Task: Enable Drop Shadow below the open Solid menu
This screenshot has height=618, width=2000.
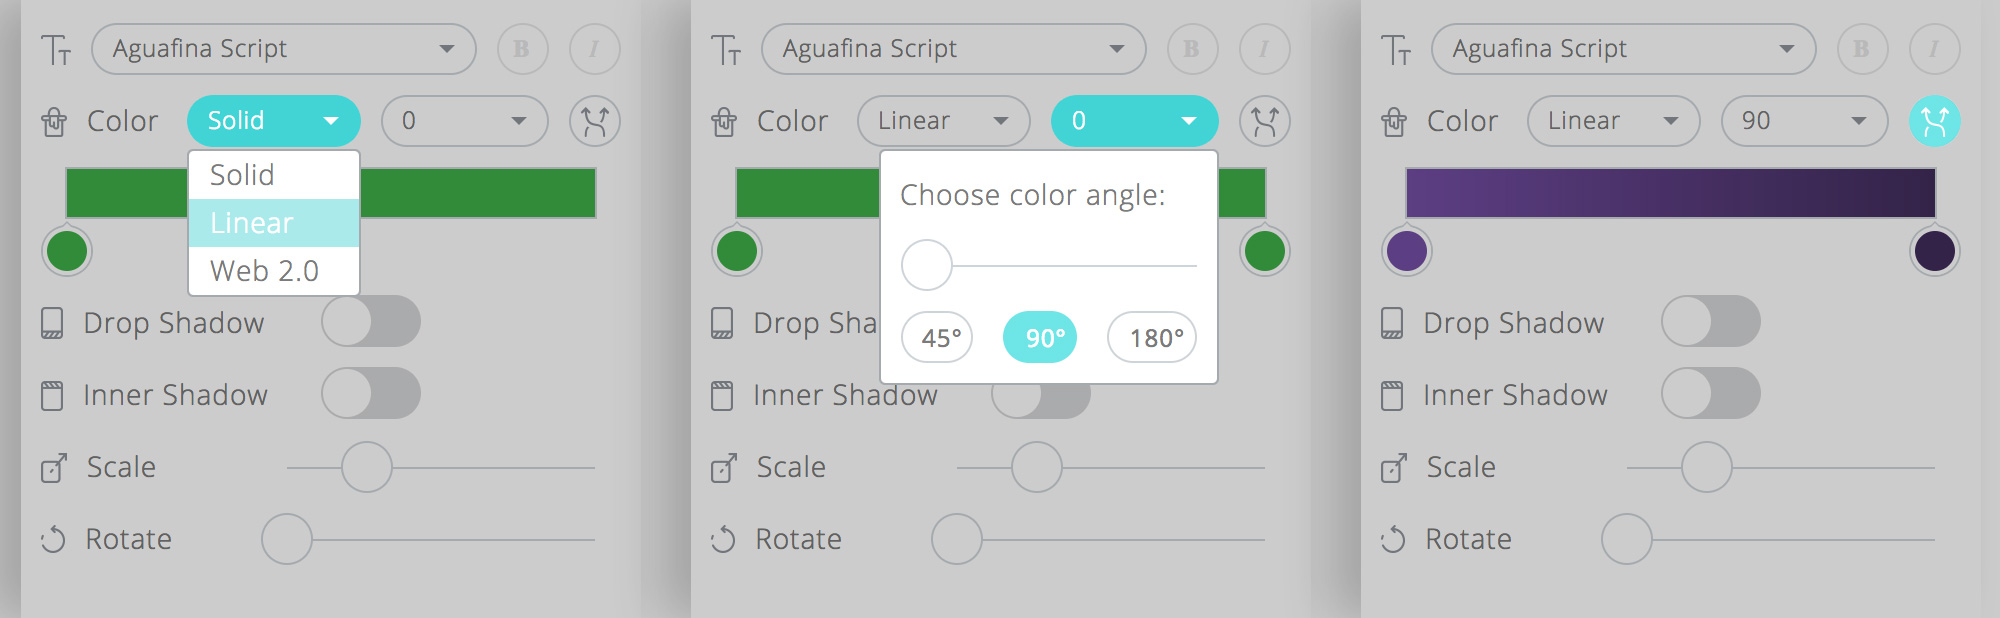Action: tap(370, 322)
